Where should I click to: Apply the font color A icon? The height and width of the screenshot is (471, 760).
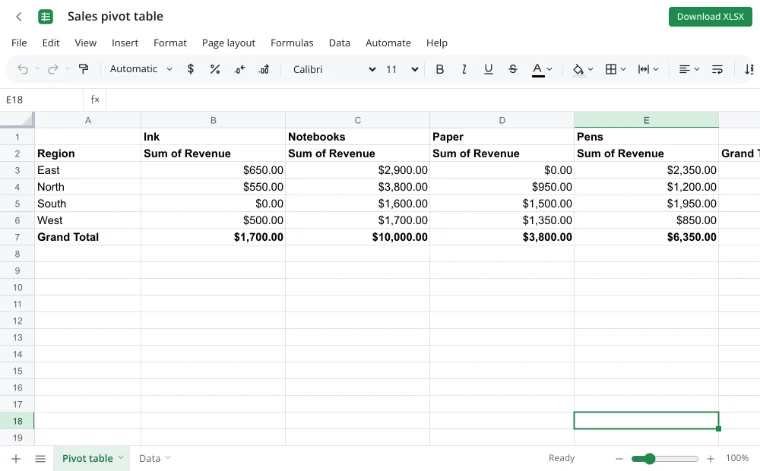point(538,70)
